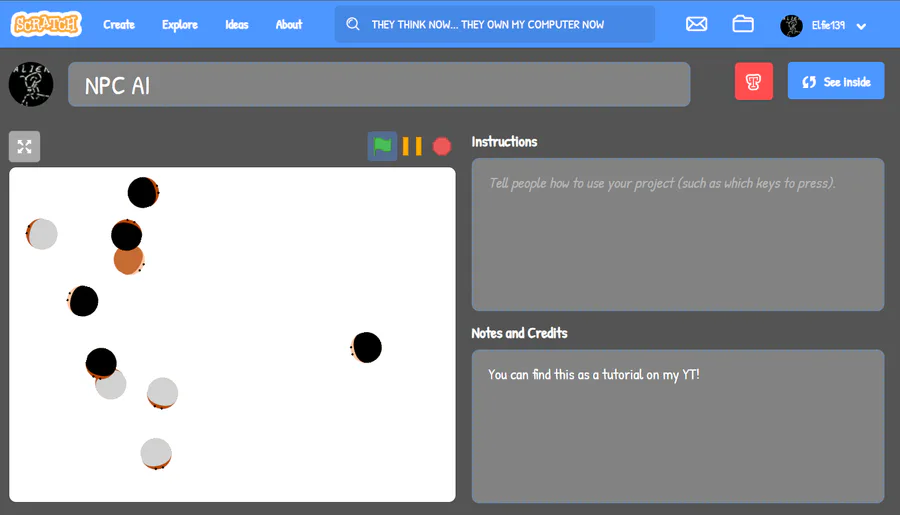The width and height of the screenshot is (900, 515).
Task: Click the project stage canvas
Action: (x=232, y=335)
